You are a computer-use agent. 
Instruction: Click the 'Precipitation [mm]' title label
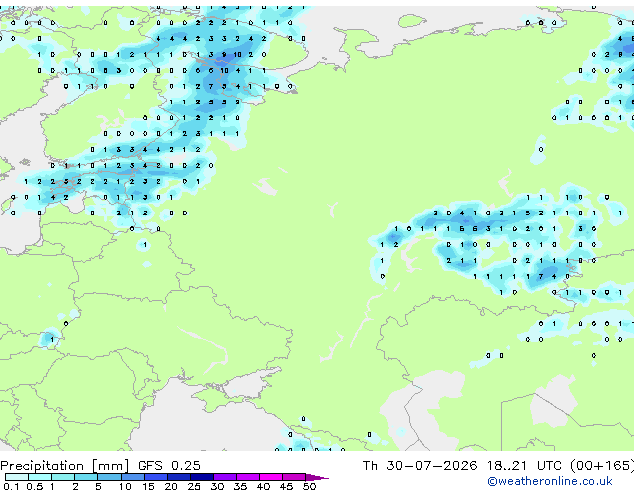65,466
